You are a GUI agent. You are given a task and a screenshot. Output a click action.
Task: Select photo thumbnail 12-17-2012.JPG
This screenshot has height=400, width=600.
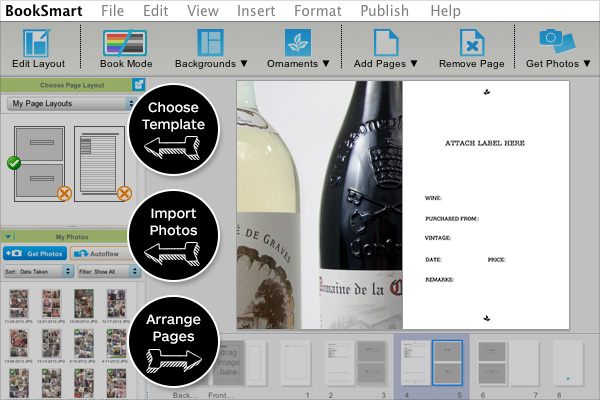[x=116, y=304]
